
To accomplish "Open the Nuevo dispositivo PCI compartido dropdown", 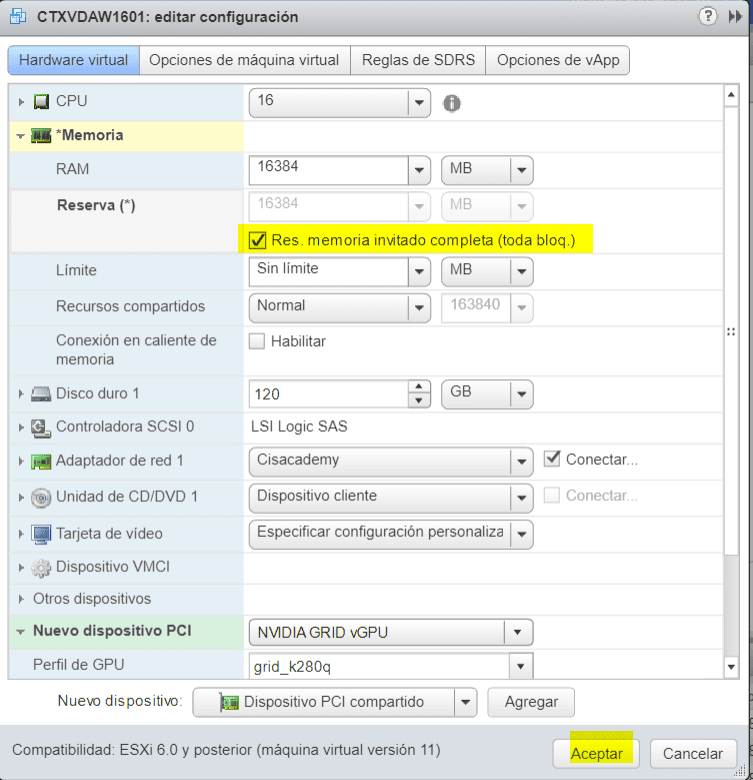I will pos(334,702).
